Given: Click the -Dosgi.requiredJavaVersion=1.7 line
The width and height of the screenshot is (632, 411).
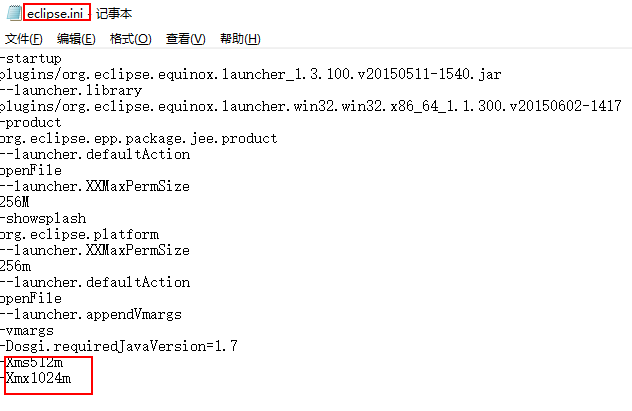Looking at the screenshot, I should point(119,346).
